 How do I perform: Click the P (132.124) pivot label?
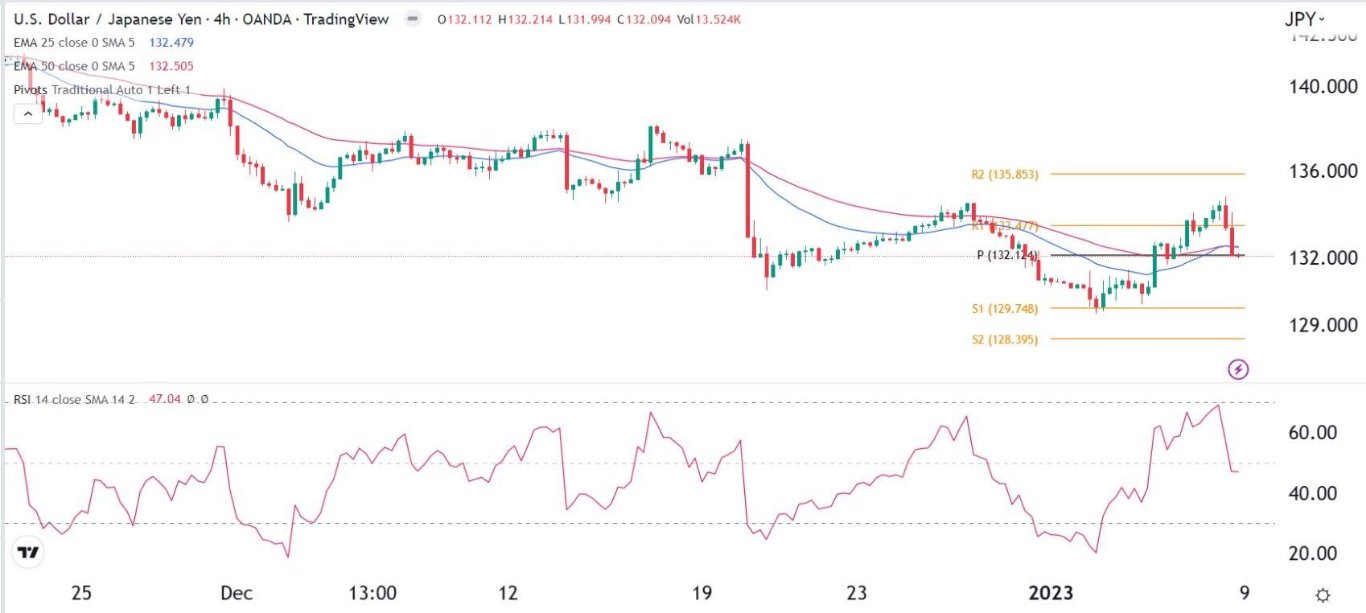pos(1009,256)
